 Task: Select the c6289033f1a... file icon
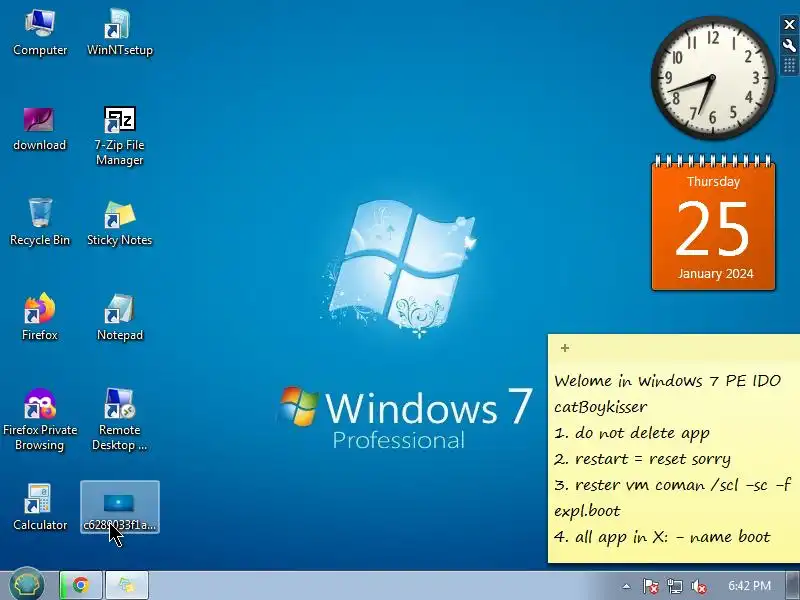tap(119, 507)
